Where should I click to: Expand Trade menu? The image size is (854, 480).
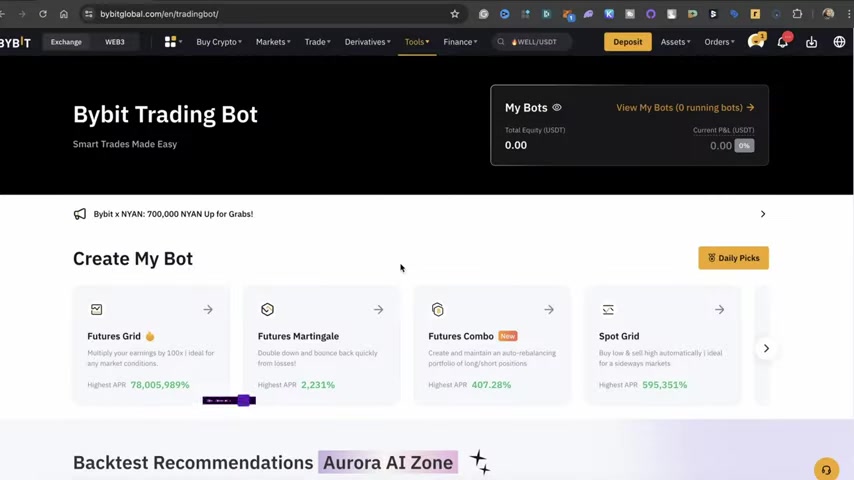click(x=318, y=42)
